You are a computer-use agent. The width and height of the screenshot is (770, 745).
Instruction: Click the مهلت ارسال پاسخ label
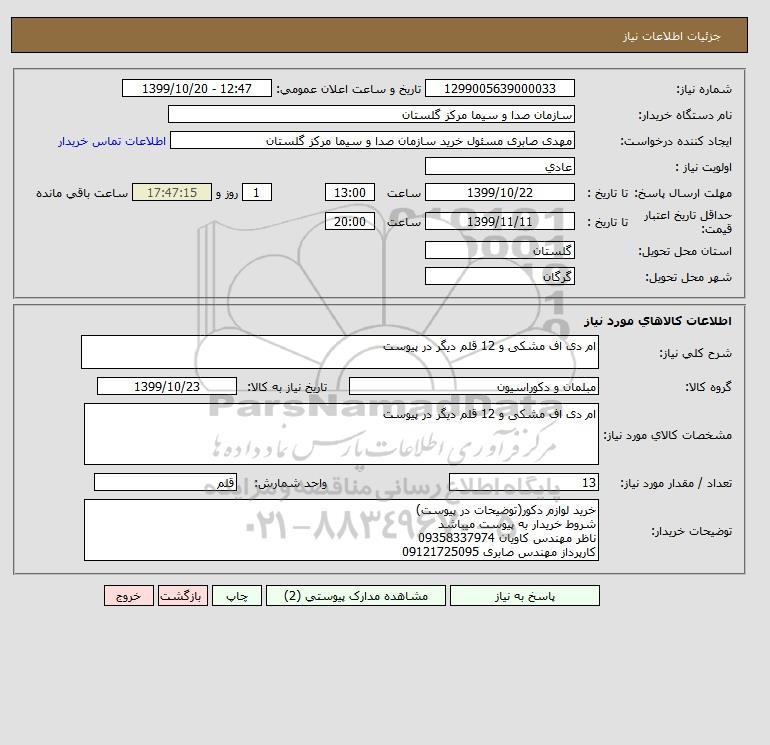click(x=684, y=193)
